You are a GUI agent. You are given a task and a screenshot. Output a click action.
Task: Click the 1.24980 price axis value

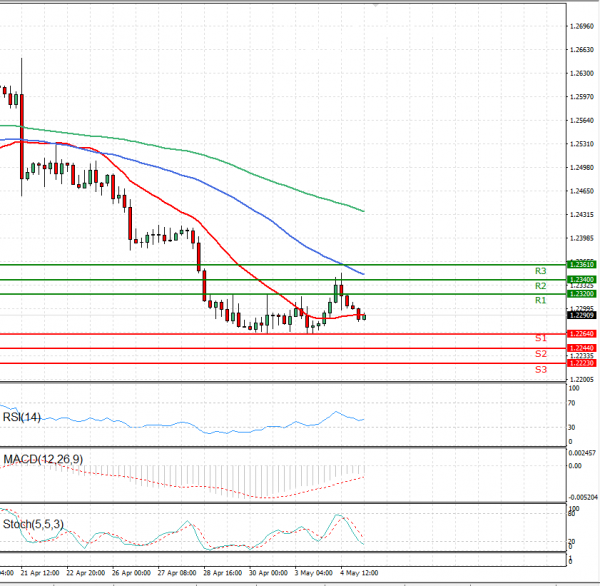[582, 167]
